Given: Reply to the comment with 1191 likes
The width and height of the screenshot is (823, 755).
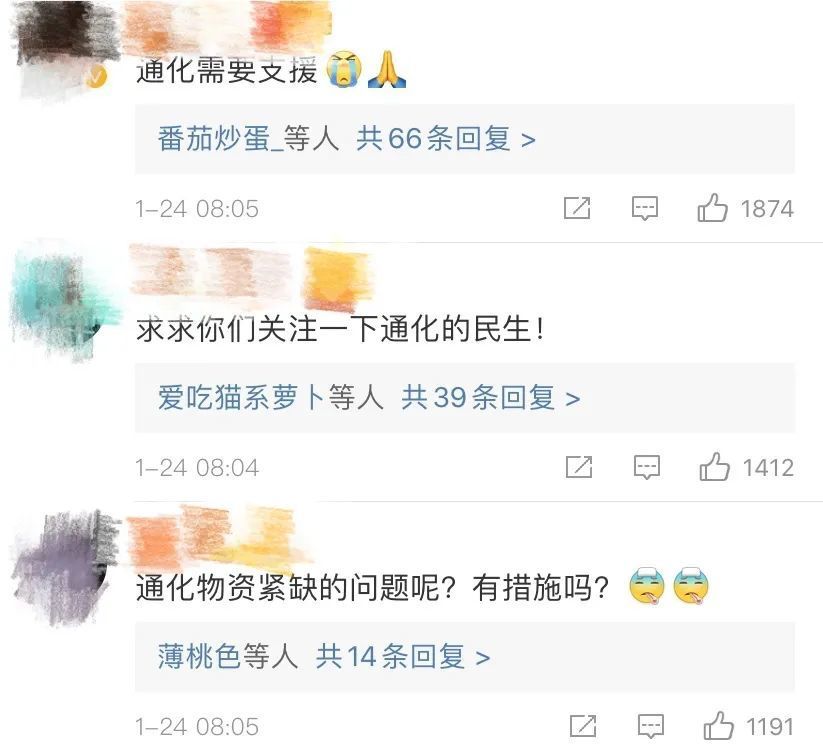Looking at the screenshot, I should (650, 727).
